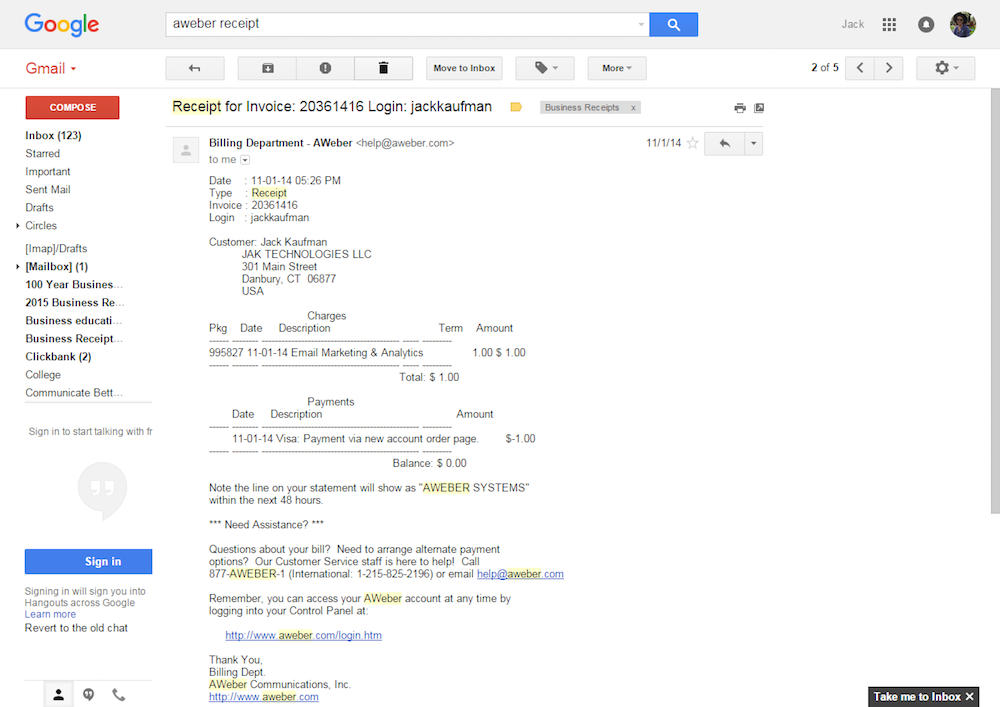Print the email using the printer icon
The height and width of the screenshot is (707, 1000).
pos(740,108)
